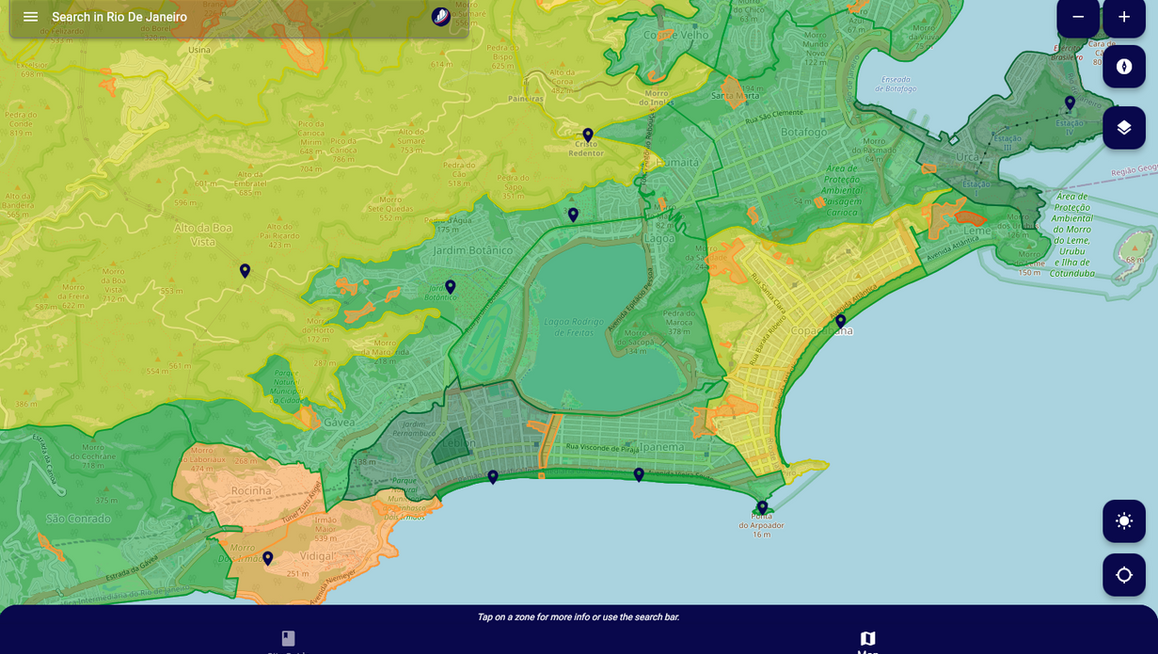Select the Cristo Redentor map pin

[588, 135]
